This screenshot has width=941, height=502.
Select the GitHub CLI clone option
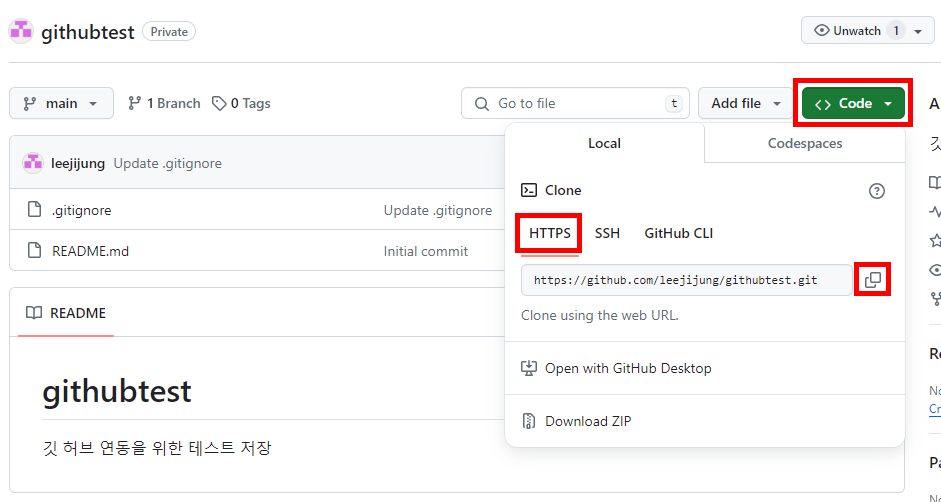click(x=678, y=233)
